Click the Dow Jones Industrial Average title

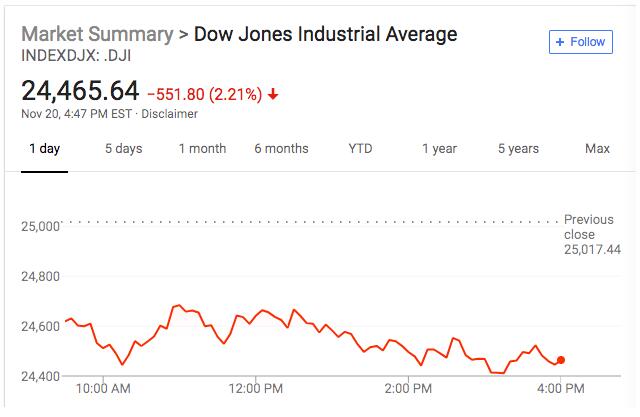pos(325,34)
